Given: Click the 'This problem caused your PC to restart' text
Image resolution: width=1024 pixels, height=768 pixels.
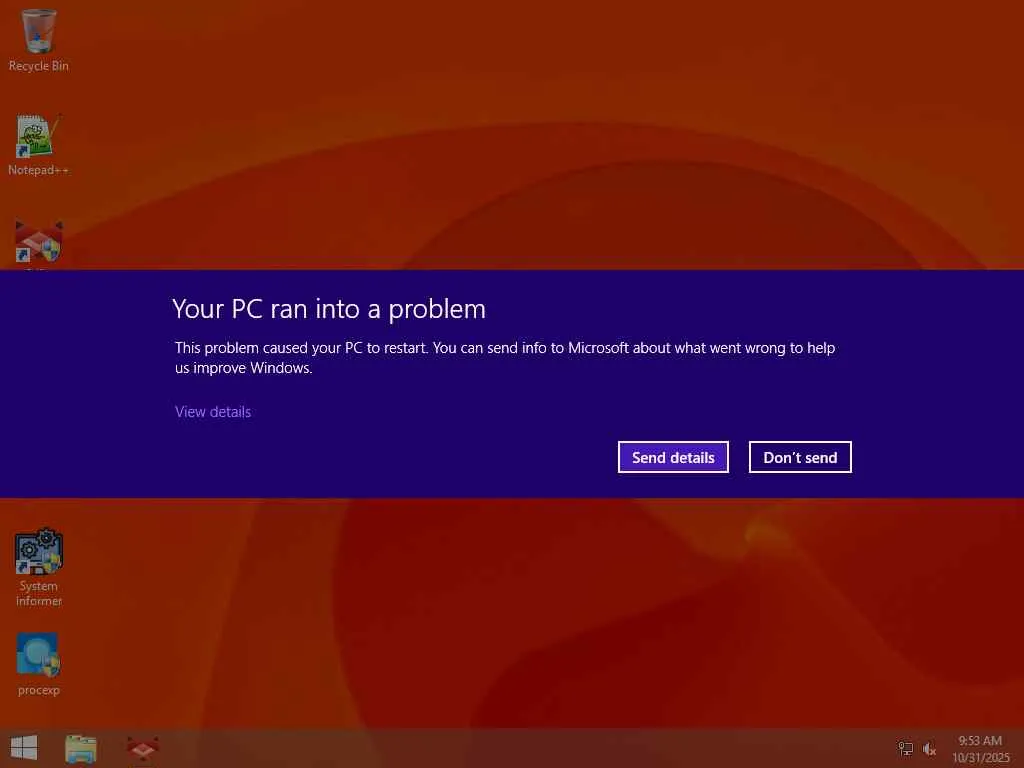Looking at the screenshot, I should 301,348.
